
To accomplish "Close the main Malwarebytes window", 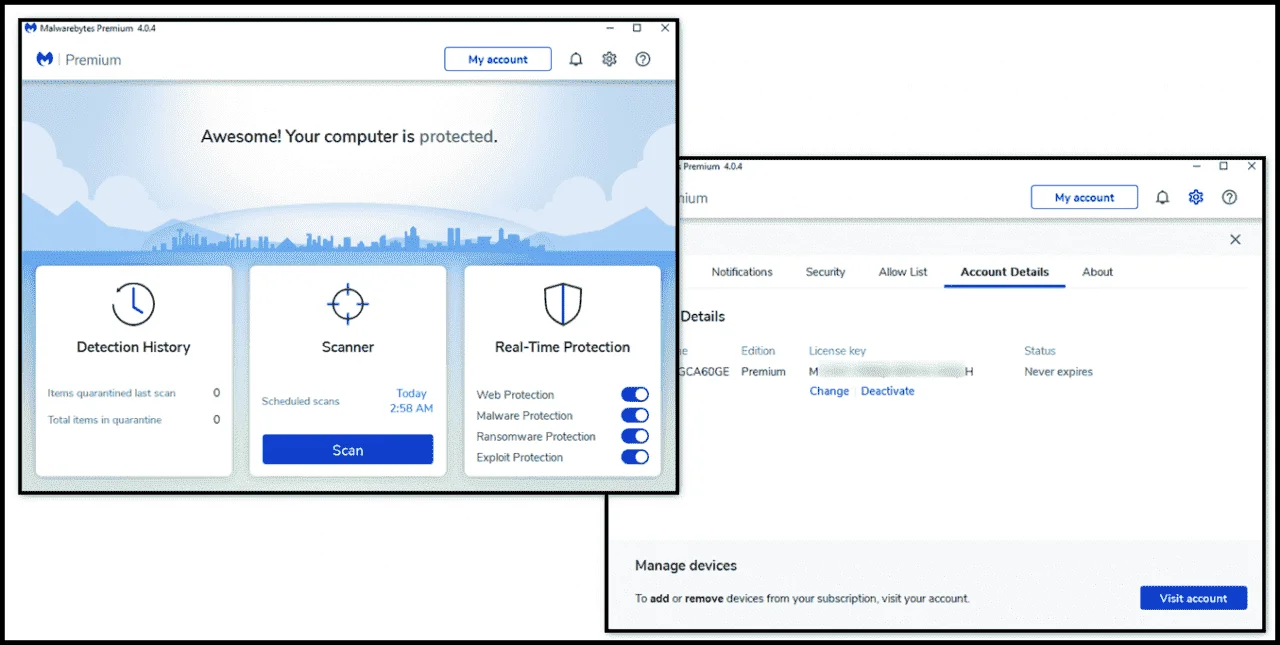I will 665,28.
